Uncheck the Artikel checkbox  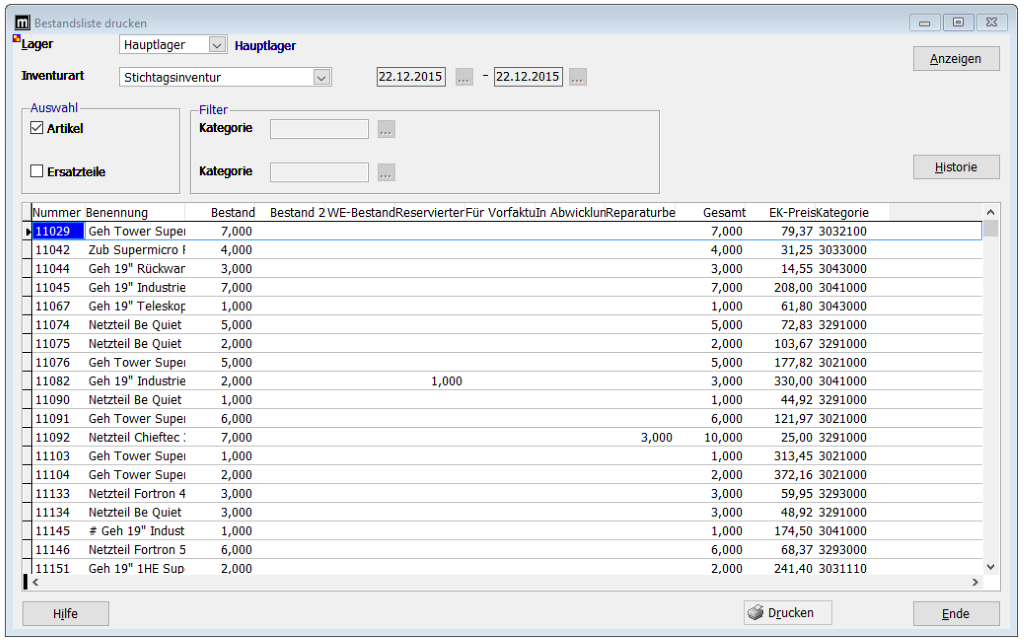pos(37,129)
